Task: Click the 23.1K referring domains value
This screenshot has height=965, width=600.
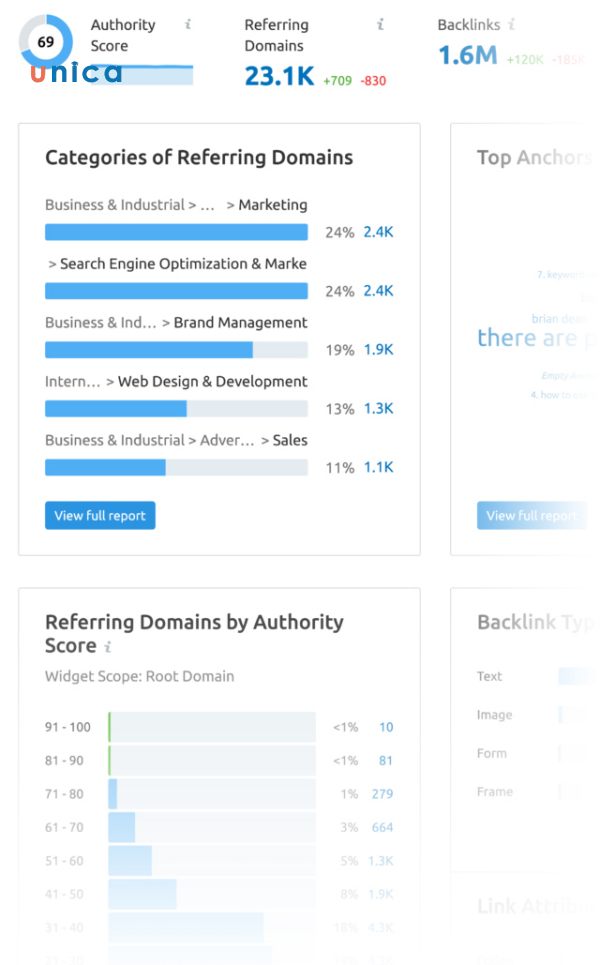Action: [x=279, y=76]
